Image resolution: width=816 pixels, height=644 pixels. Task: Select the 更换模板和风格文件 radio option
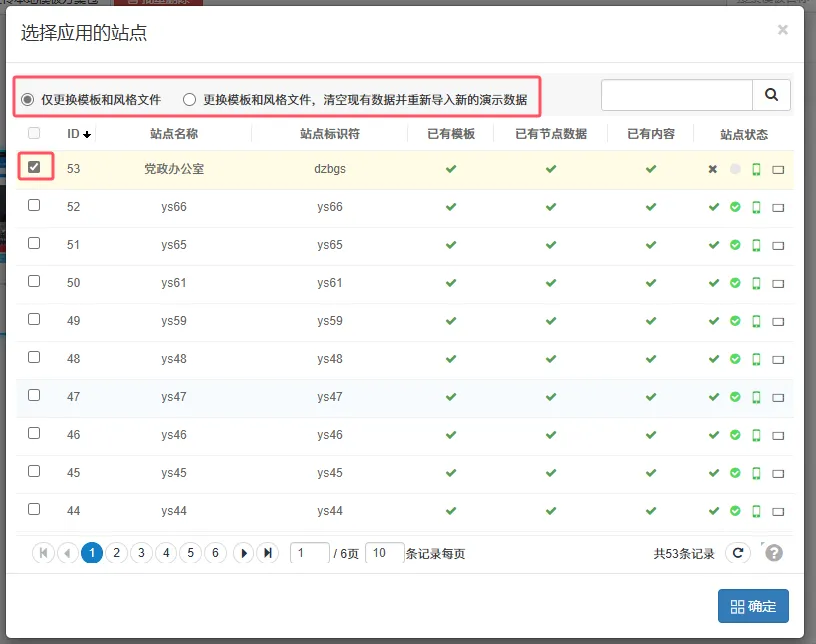pos(189,97)
